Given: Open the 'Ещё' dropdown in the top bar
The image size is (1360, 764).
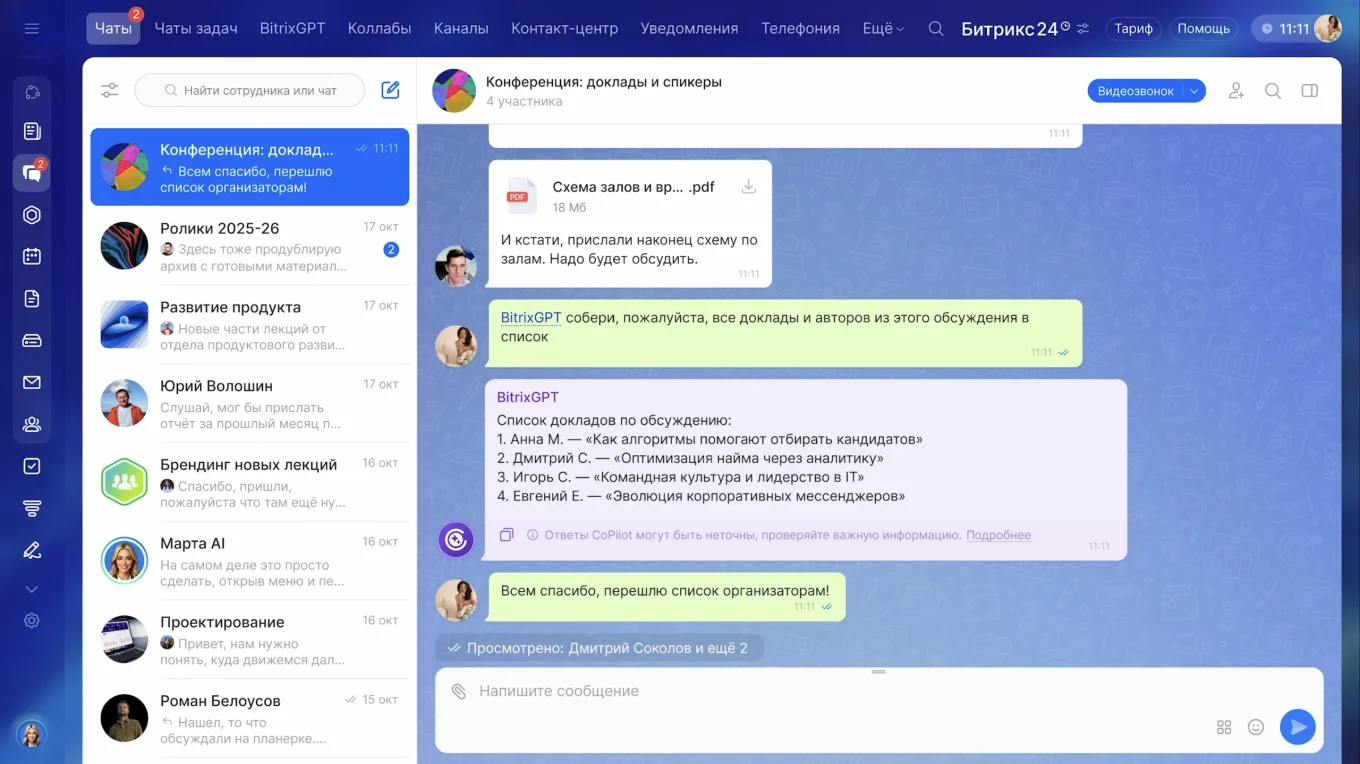Looking at the screenshot, I should pos(882,28).
